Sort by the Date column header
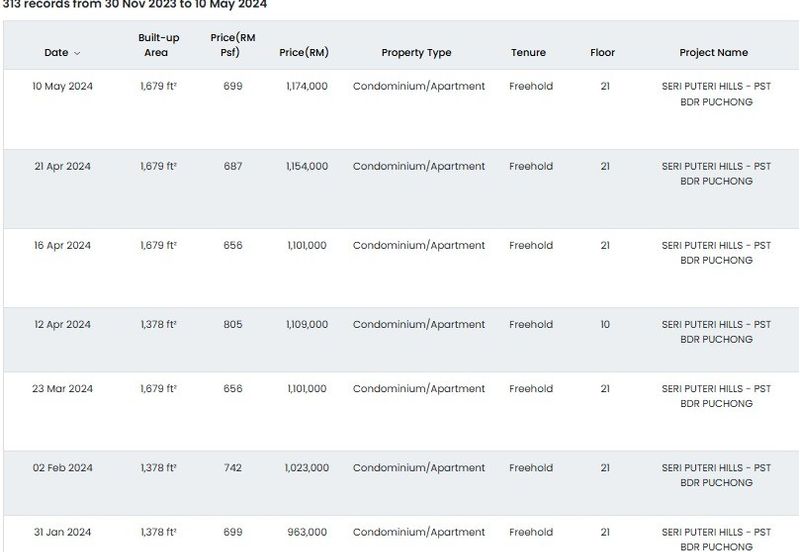 (x=56, y=53)
